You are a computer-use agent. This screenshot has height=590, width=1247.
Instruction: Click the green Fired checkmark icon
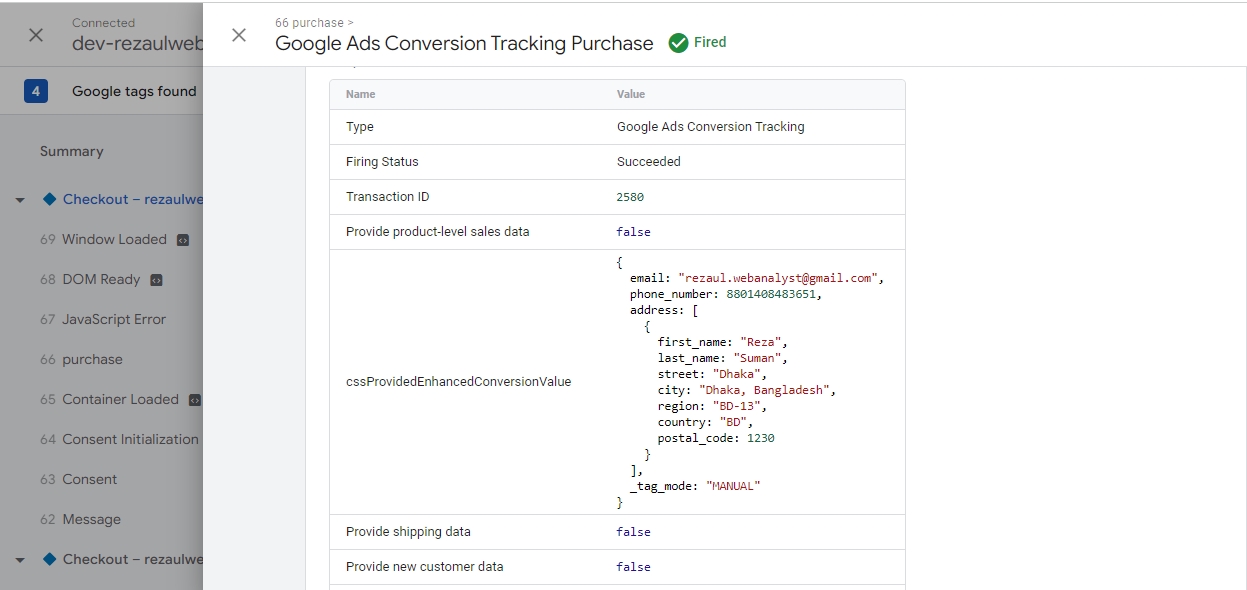[678, 43]
